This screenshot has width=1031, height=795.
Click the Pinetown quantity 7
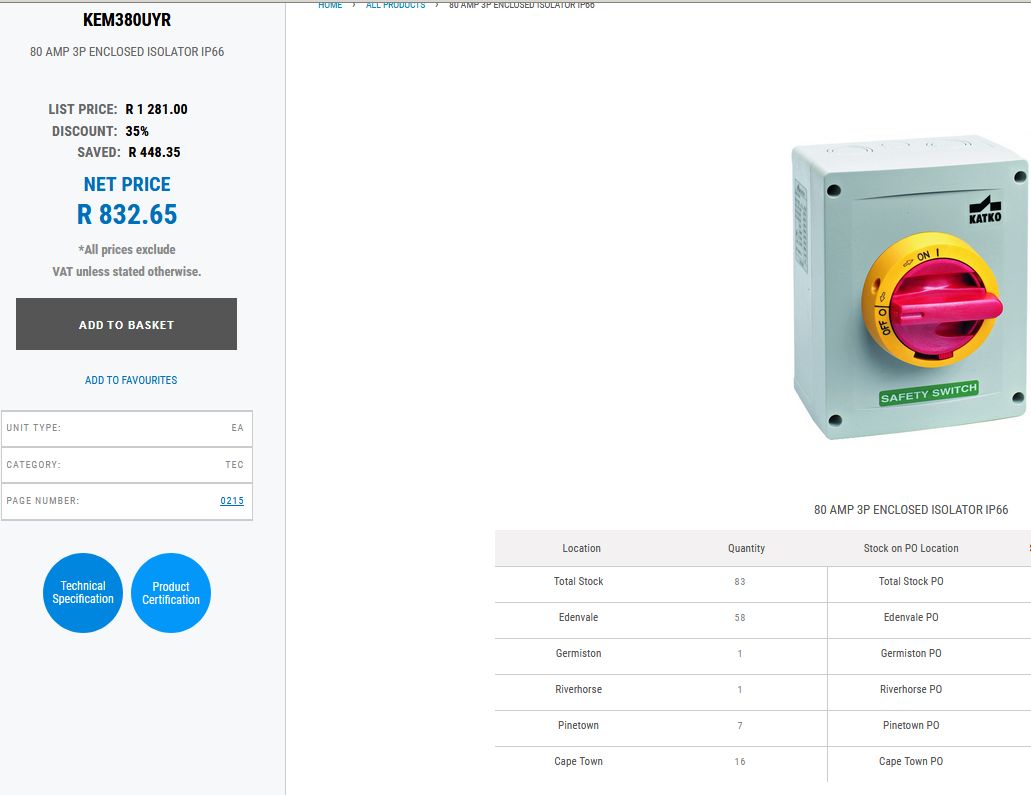(740, 726)
